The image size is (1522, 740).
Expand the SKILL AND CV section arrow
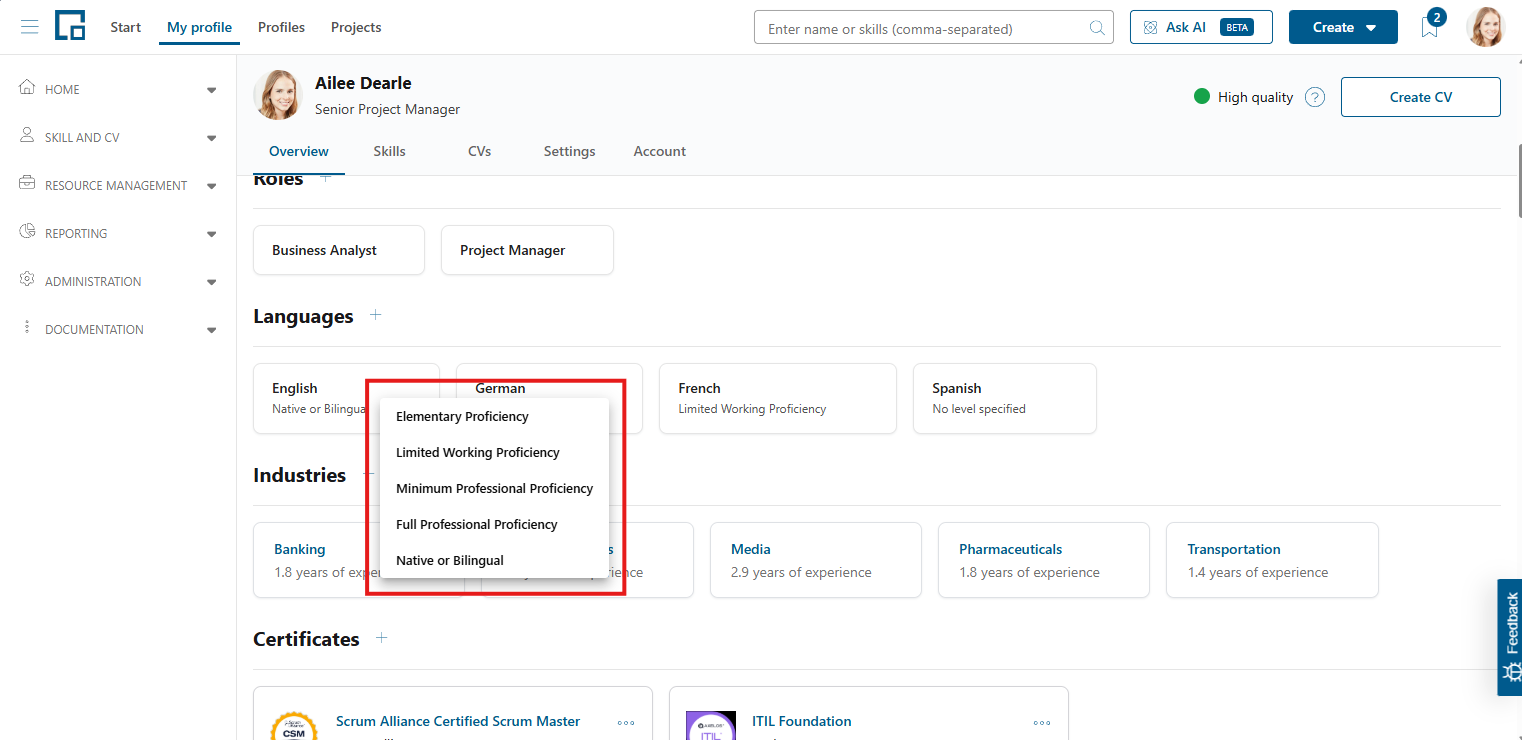(x=211, y=138)
